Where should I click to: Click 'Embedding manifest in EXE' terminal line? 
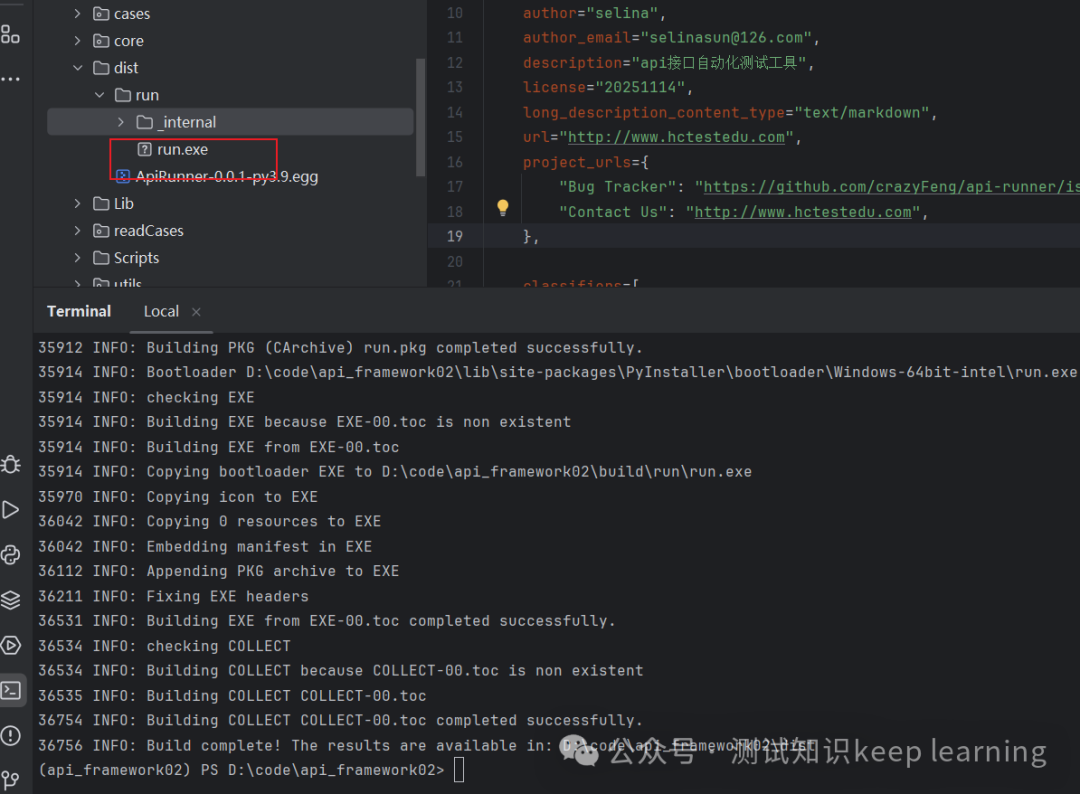pos(205,546)
